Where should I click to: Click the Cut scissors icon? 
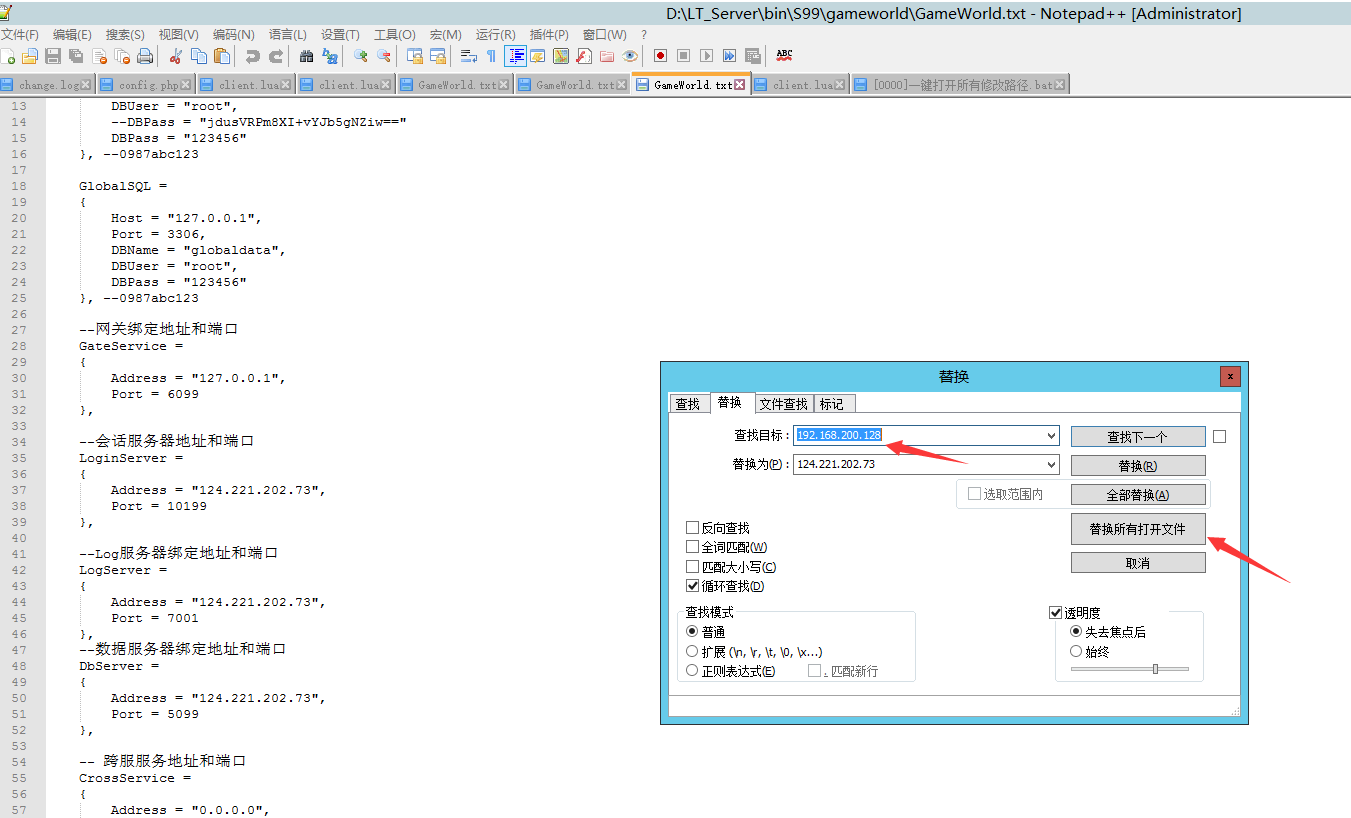click(x=176, y=56)
